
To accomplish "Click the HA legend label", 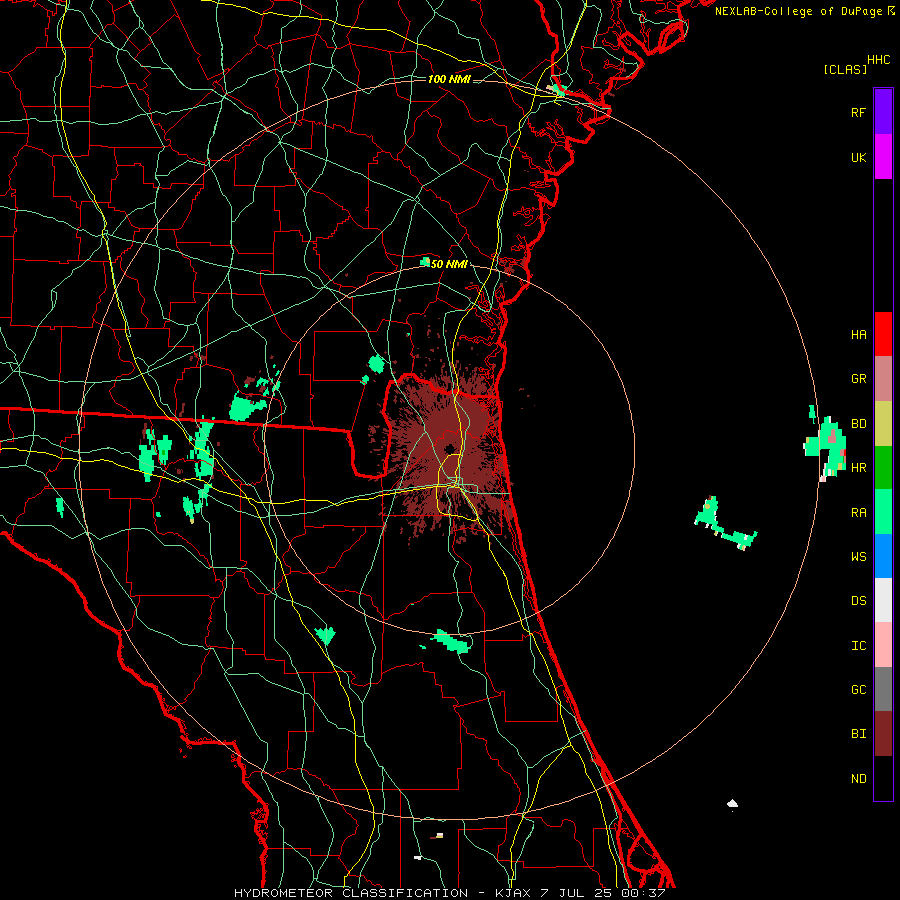I will tap(858, 334).
